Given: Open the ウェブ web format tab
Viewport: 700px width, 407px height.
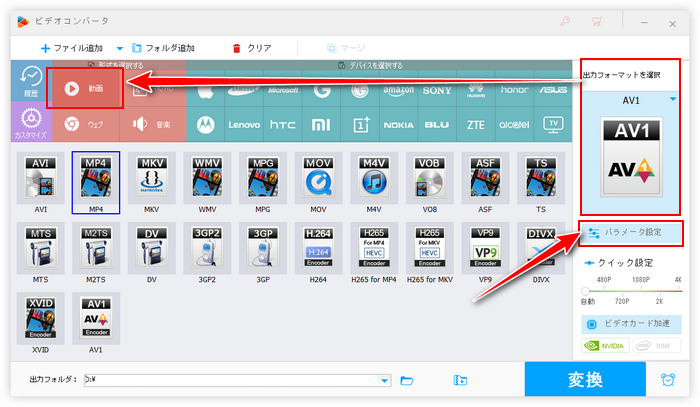Looking at the screenshot, I should (x=86, y=125).
